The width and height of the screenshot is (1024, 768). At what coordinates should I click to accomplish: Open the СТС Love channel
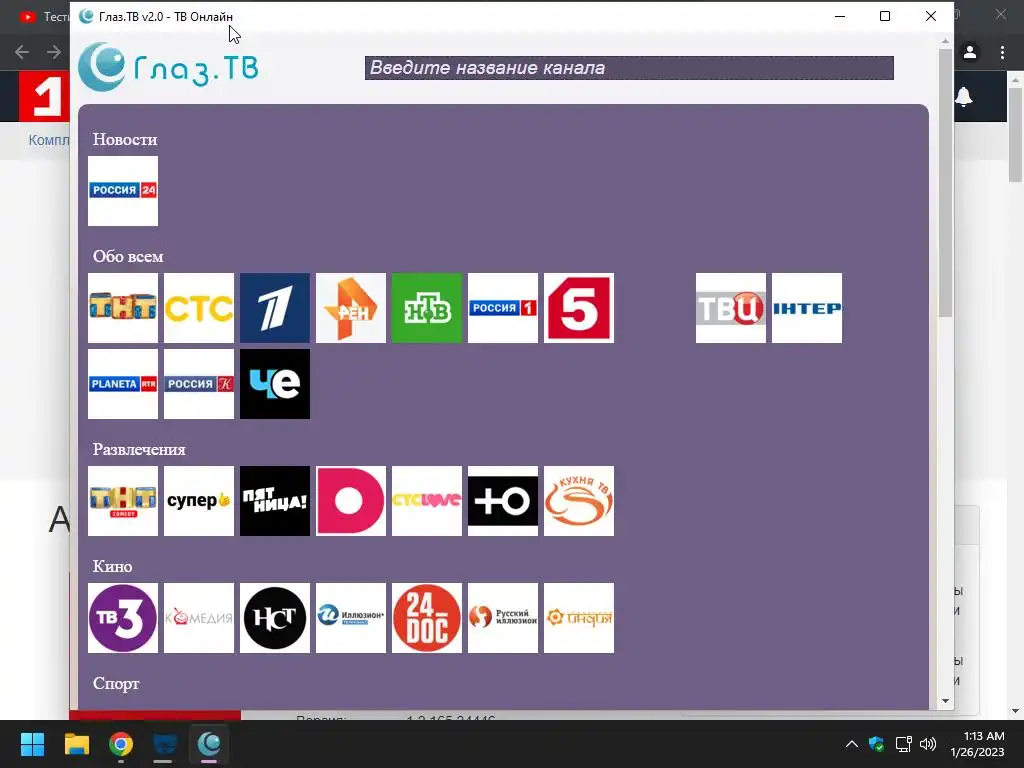426,501
